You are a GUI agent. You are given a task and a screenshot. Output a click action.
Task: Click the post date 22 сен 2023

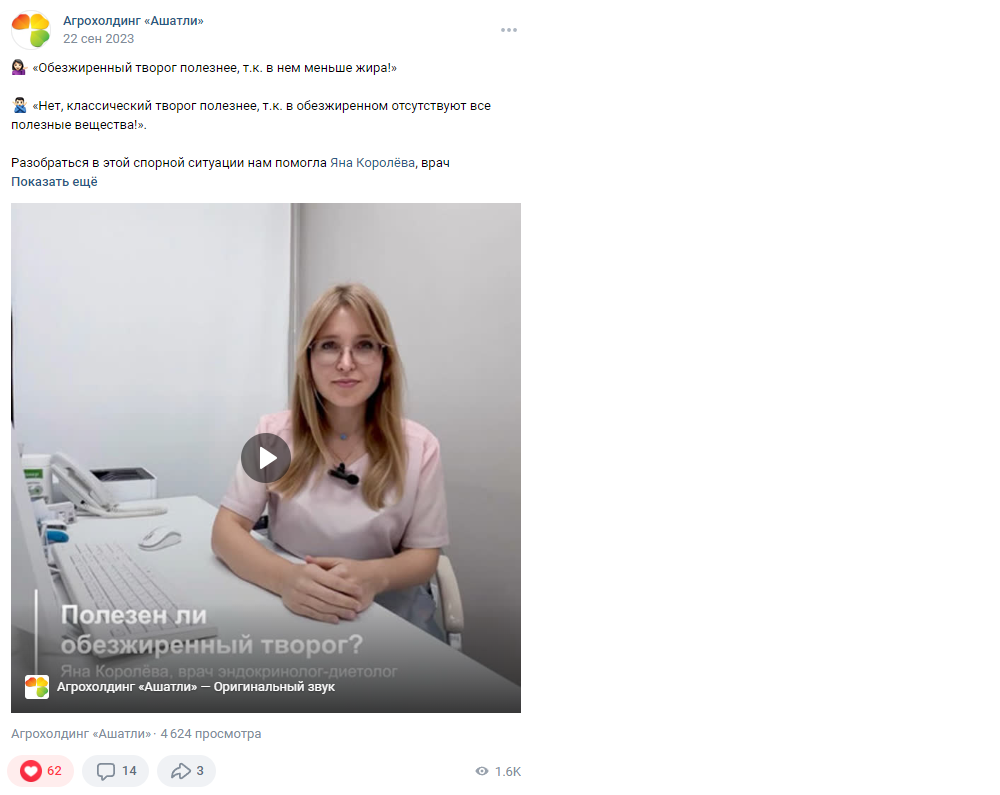coord(98,39)
